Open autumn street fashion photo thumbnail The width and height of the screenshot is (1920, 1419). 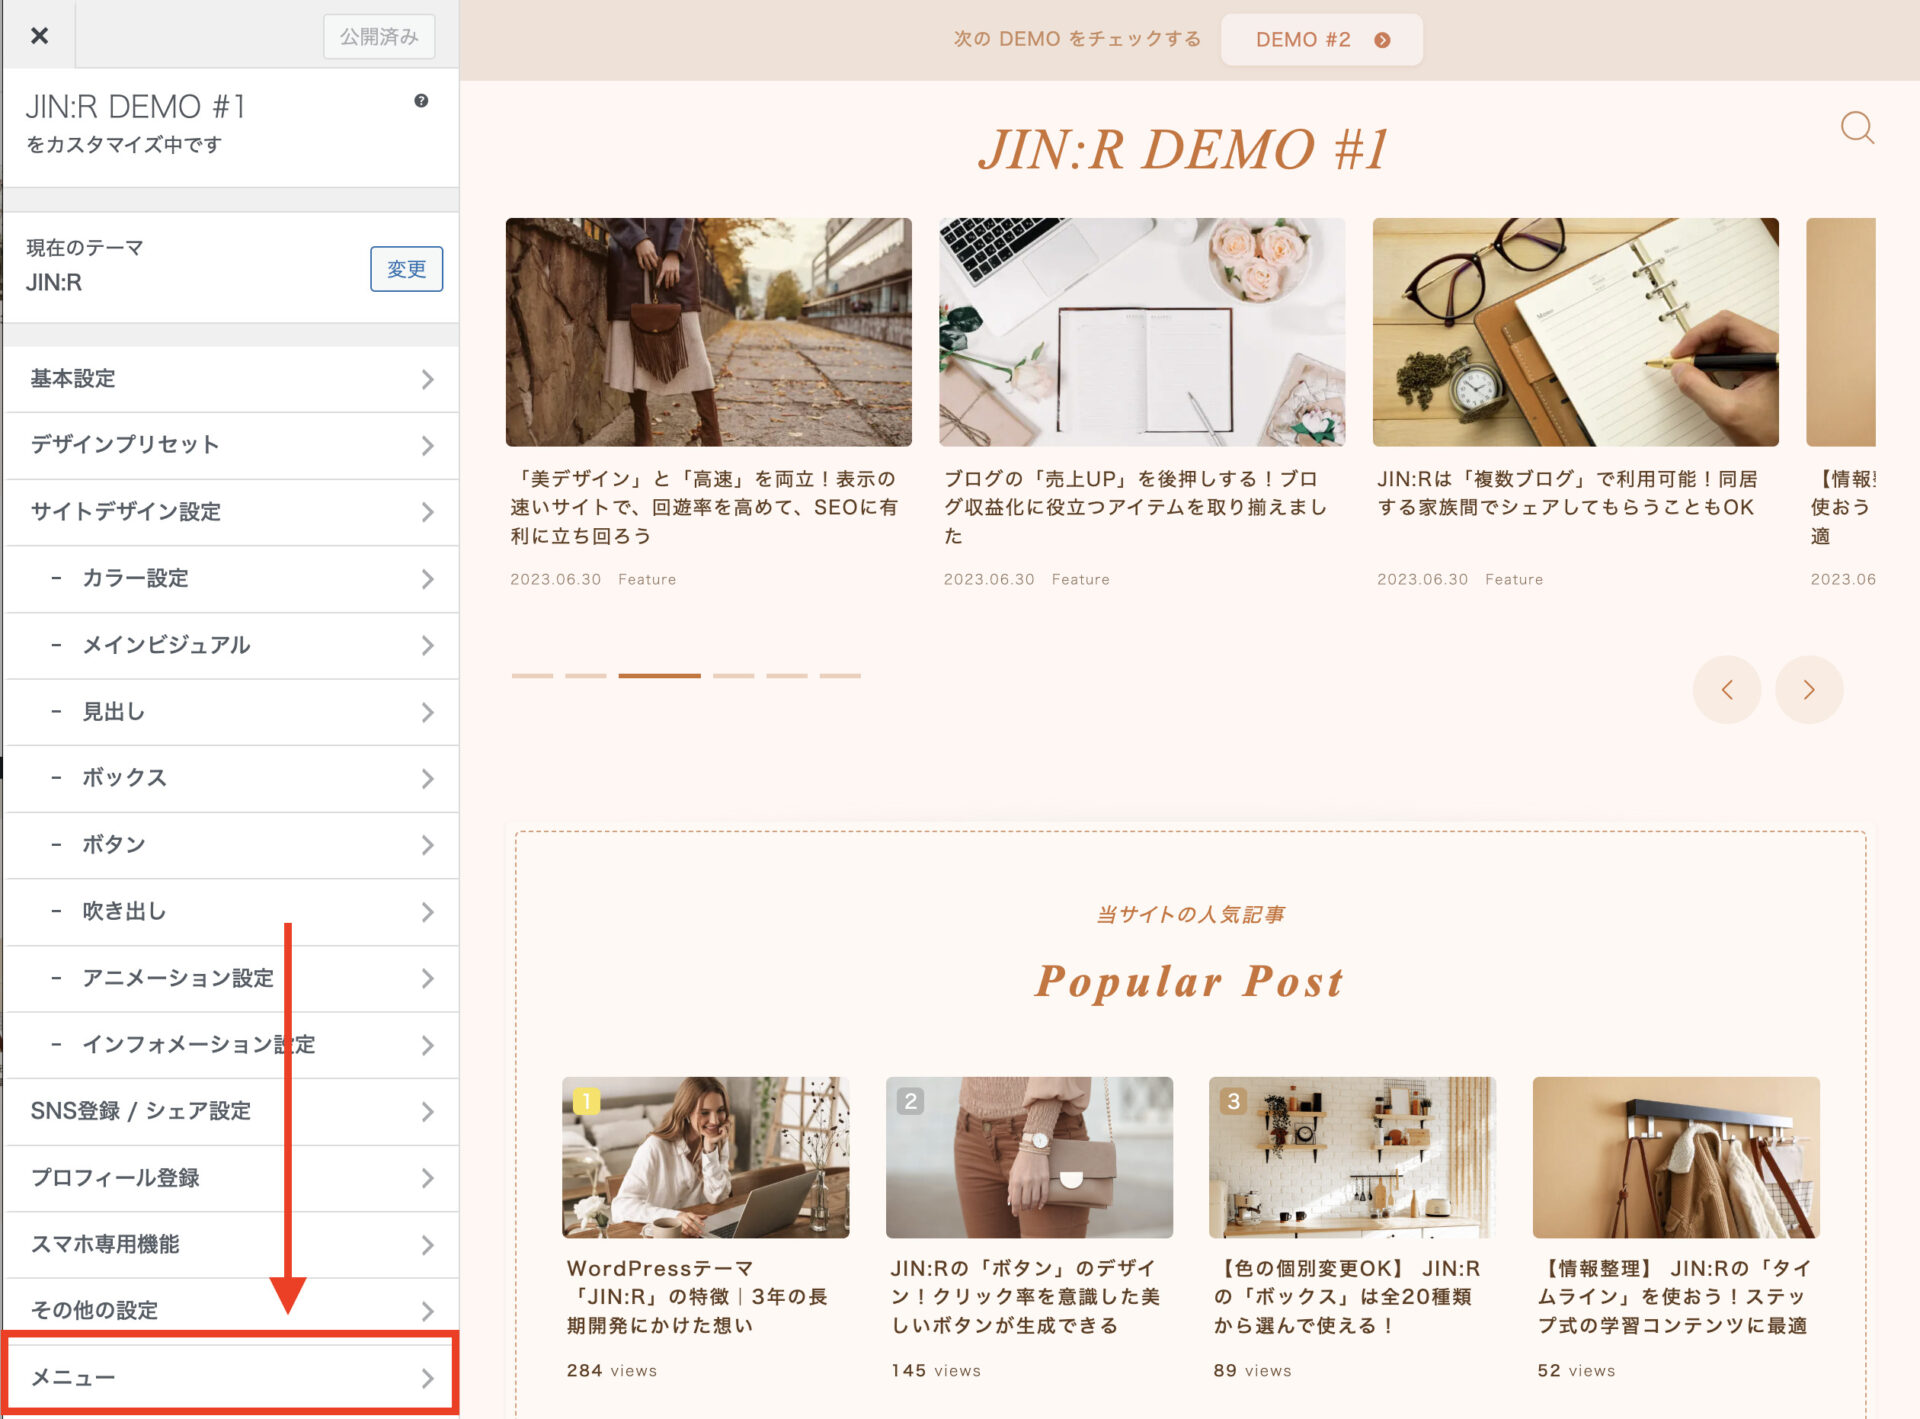pyautogui.click(x=708, y=332)
